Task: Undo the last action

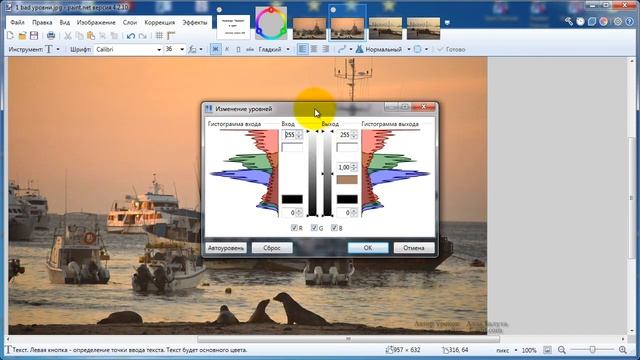Action: (131, 36)
